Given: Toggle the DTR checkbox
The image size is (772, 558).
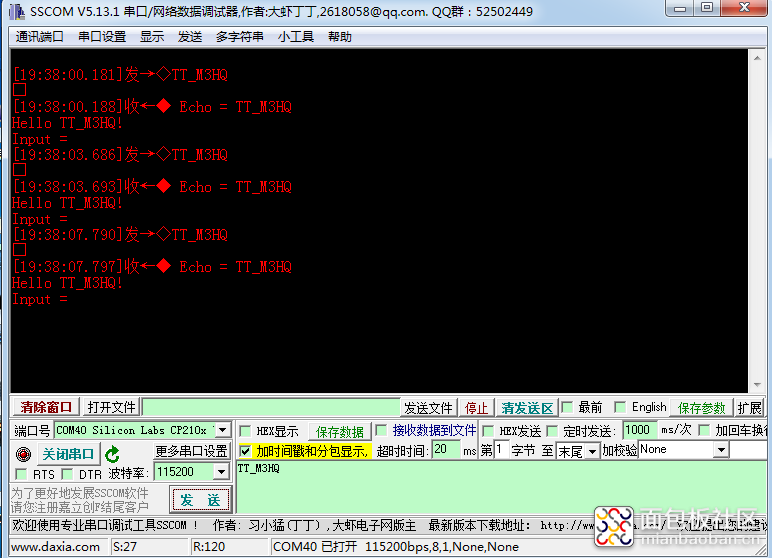Looking at the screenshot, I should click(67, 474).
